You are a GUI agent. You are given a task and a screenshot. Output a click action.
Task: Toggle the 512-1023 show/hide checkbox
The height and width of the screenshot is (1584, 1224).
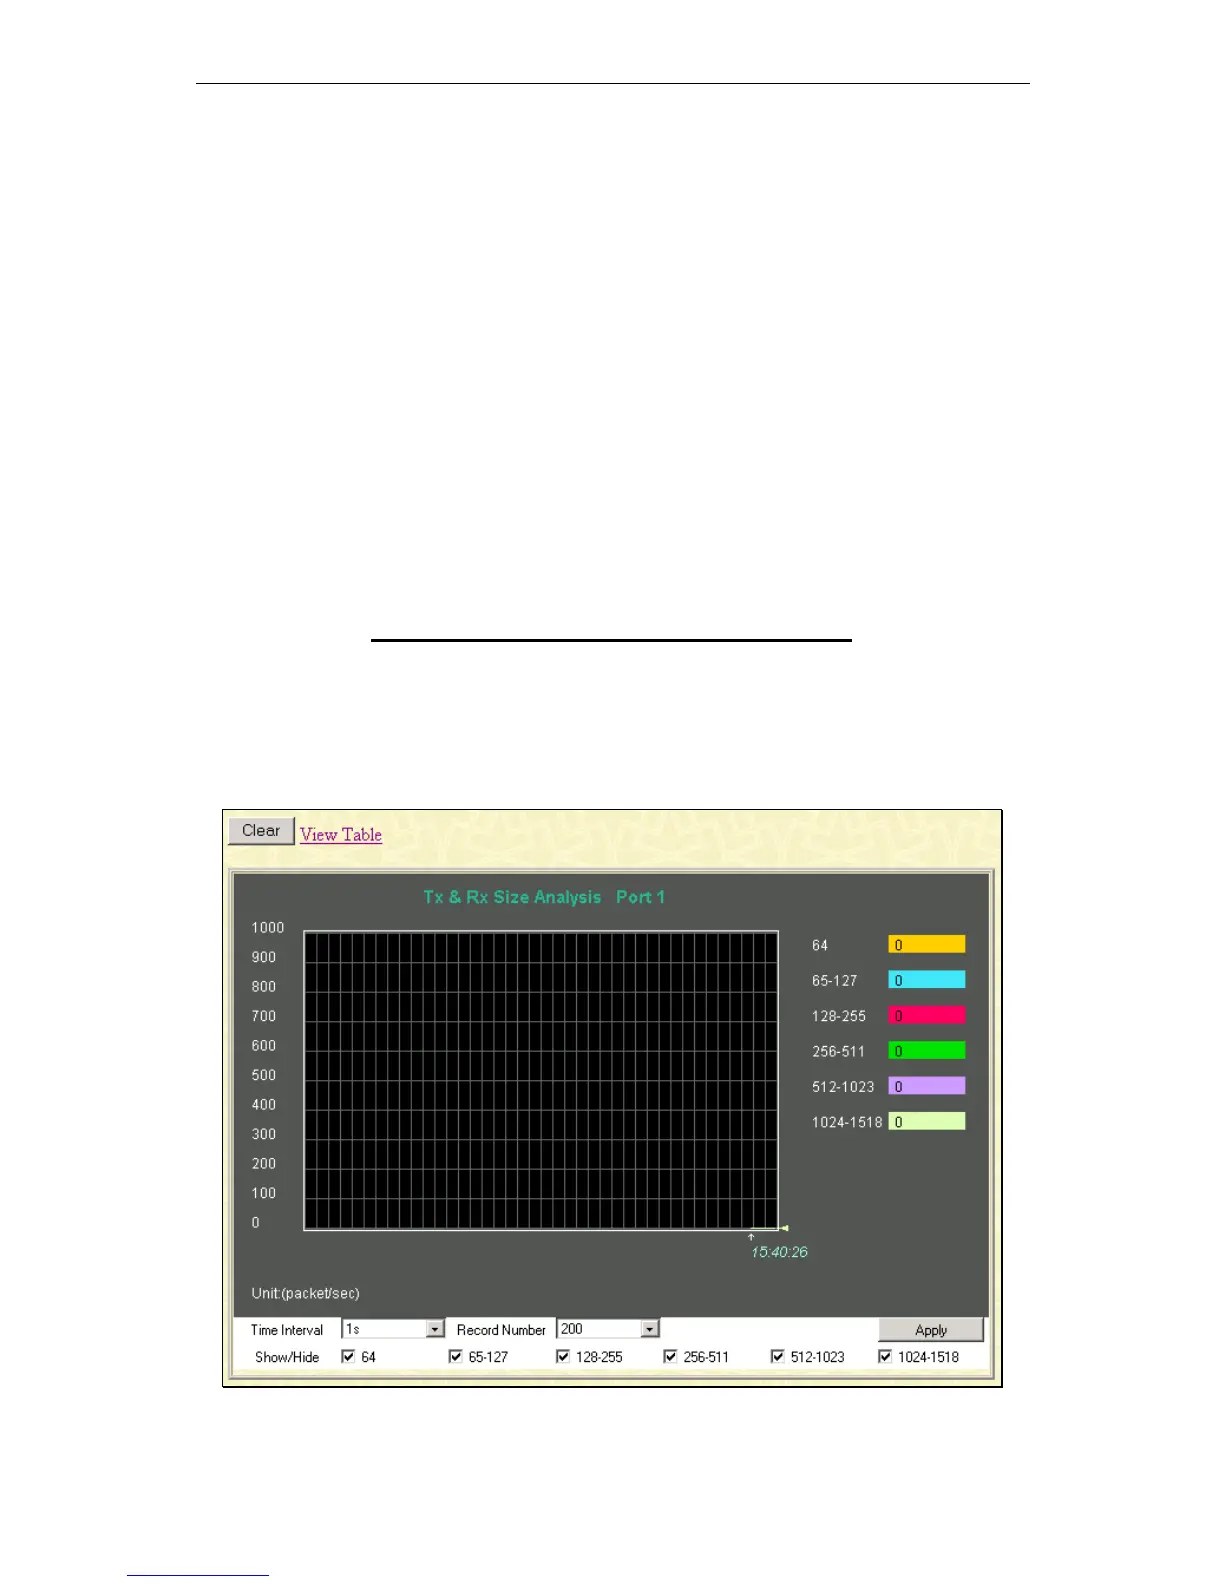point(777,1356)
